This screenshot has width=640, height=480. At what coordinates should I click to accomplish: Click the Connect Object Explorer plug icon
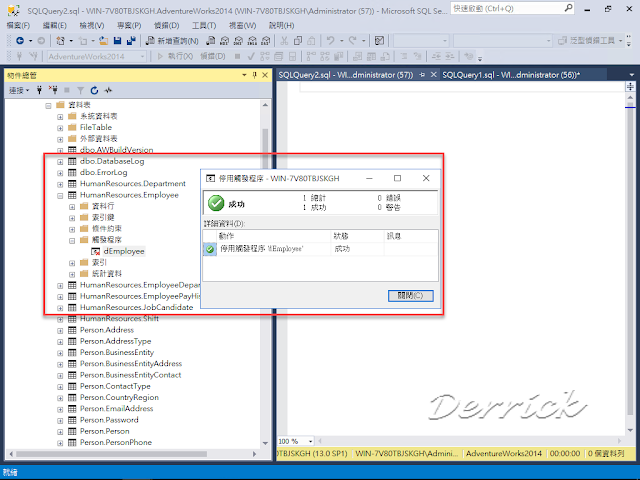click(x=39, y=90)
